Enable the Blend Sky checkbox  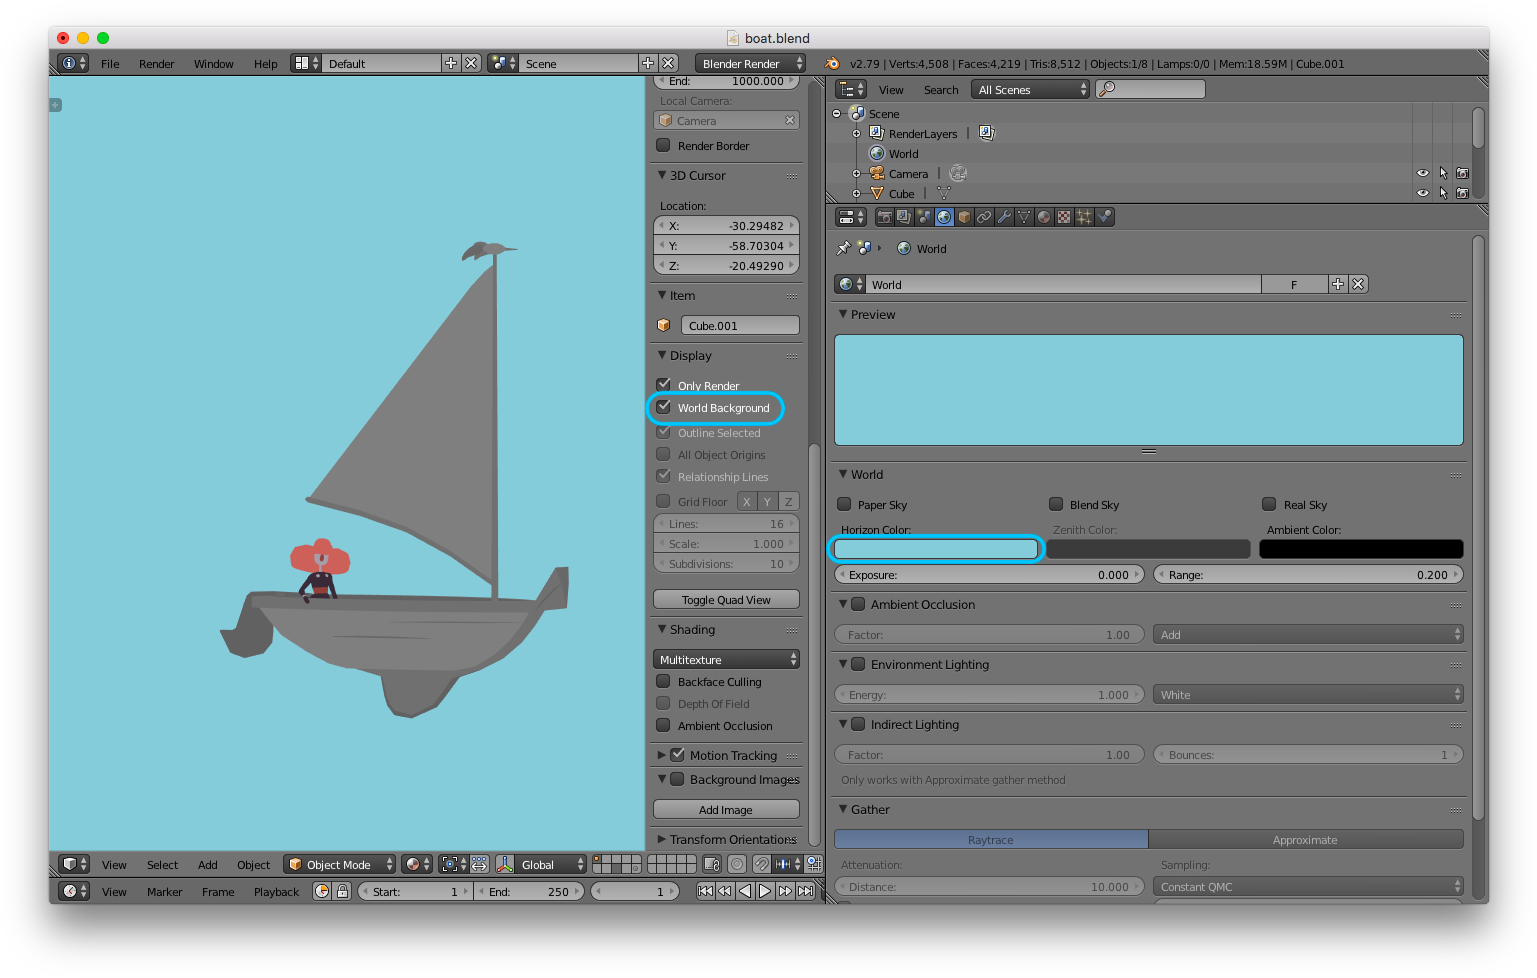click(x=1056, y=505)
